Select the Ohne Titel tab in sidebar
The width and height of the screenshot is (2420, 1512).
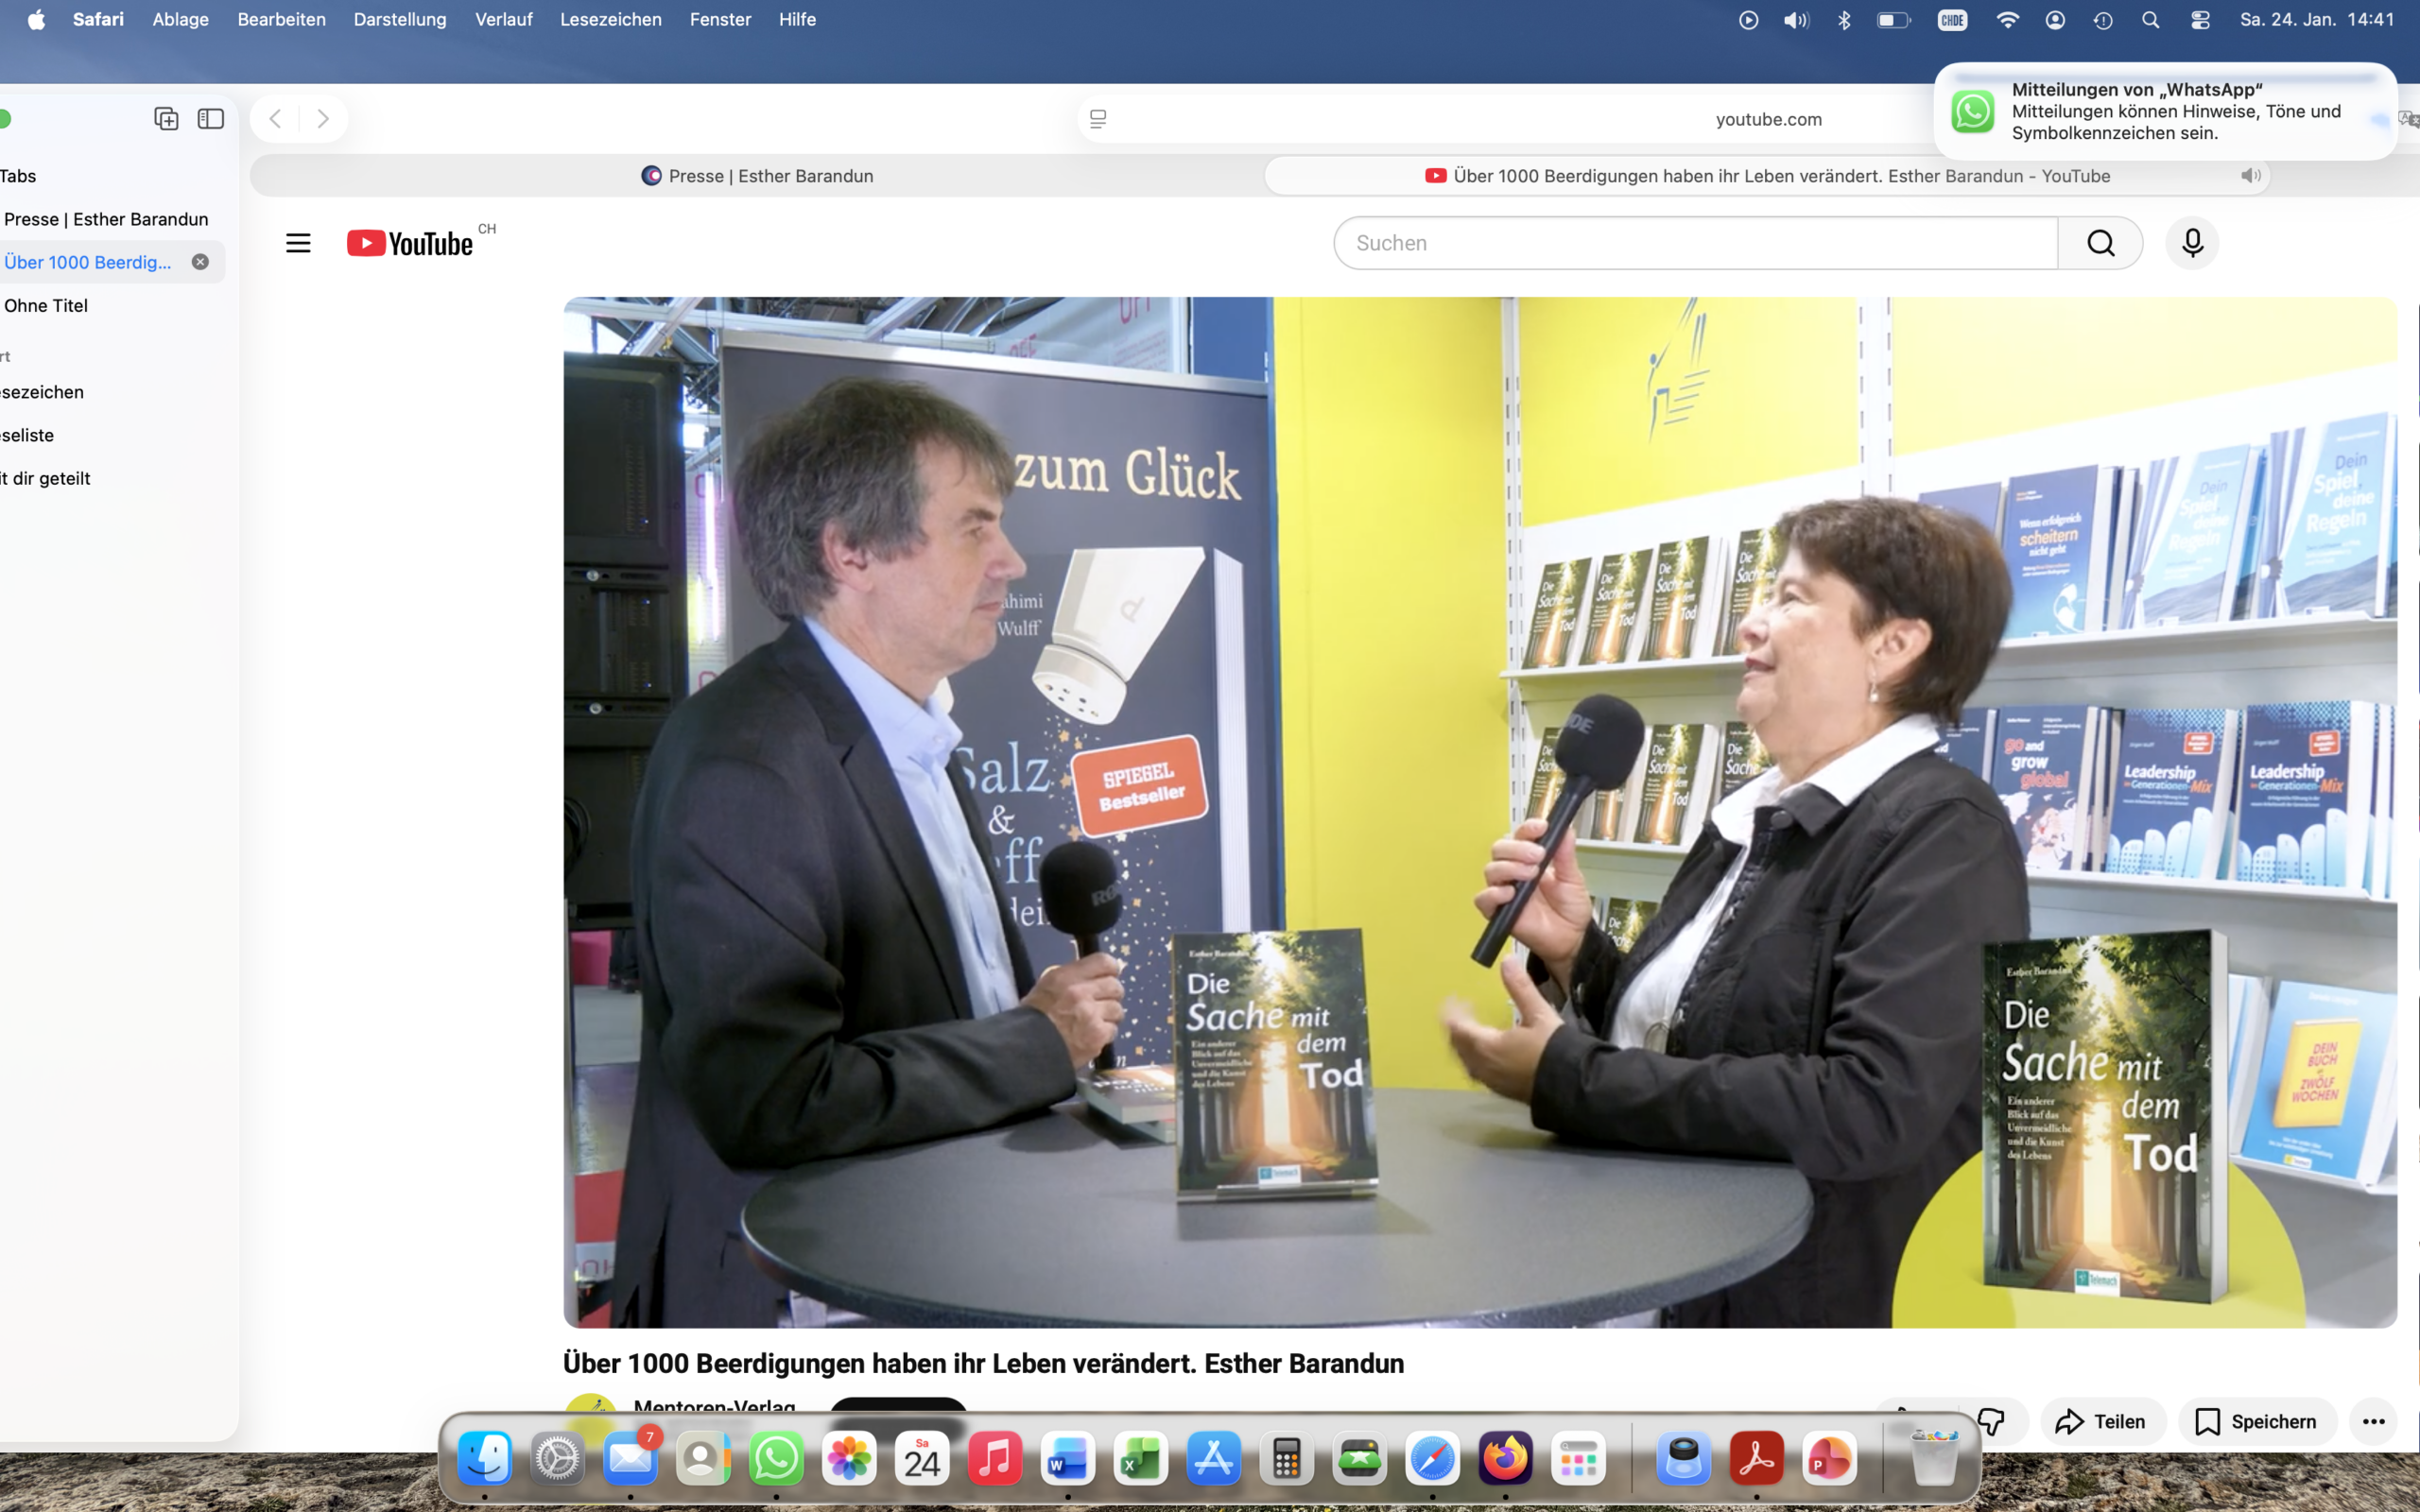(46, 306)
